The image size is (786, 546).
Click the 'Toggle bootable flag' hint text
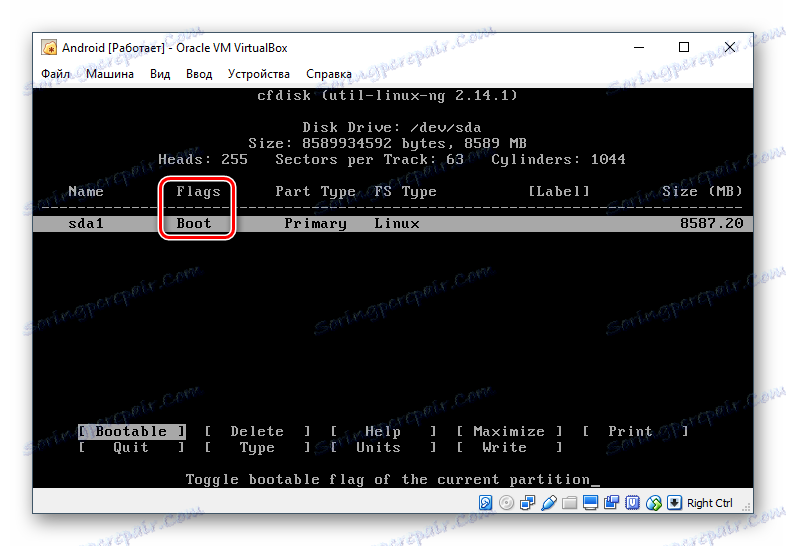387,480
